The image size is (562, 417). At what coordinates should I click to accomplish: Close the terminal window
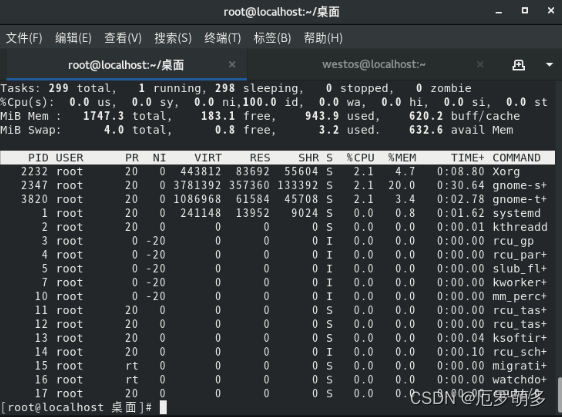pyautogui.click(x=551, y=11)
